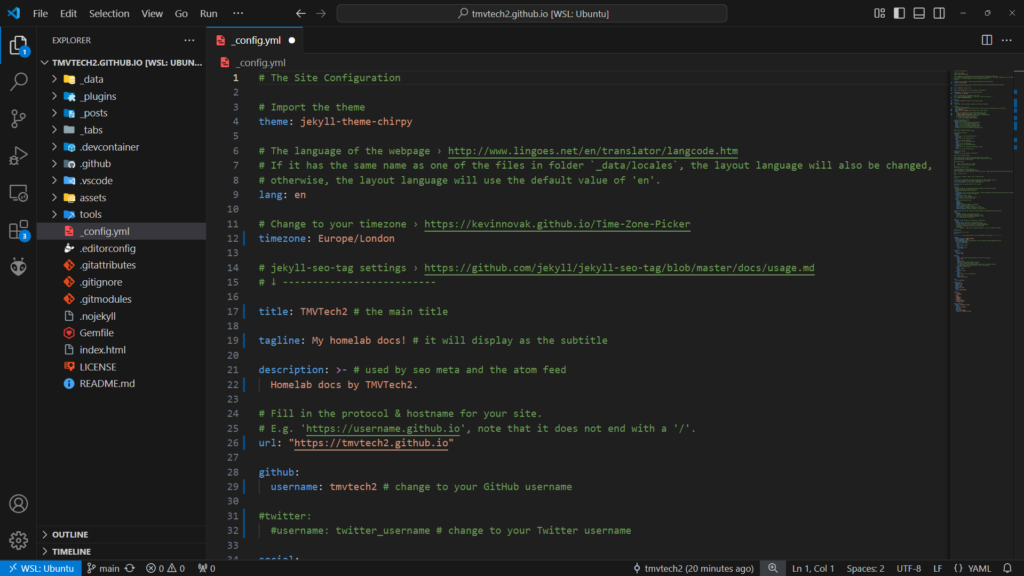Open the alien-face extension icon in activity bar
Viewport: 1024px width, 576px height.
[18, 266]
